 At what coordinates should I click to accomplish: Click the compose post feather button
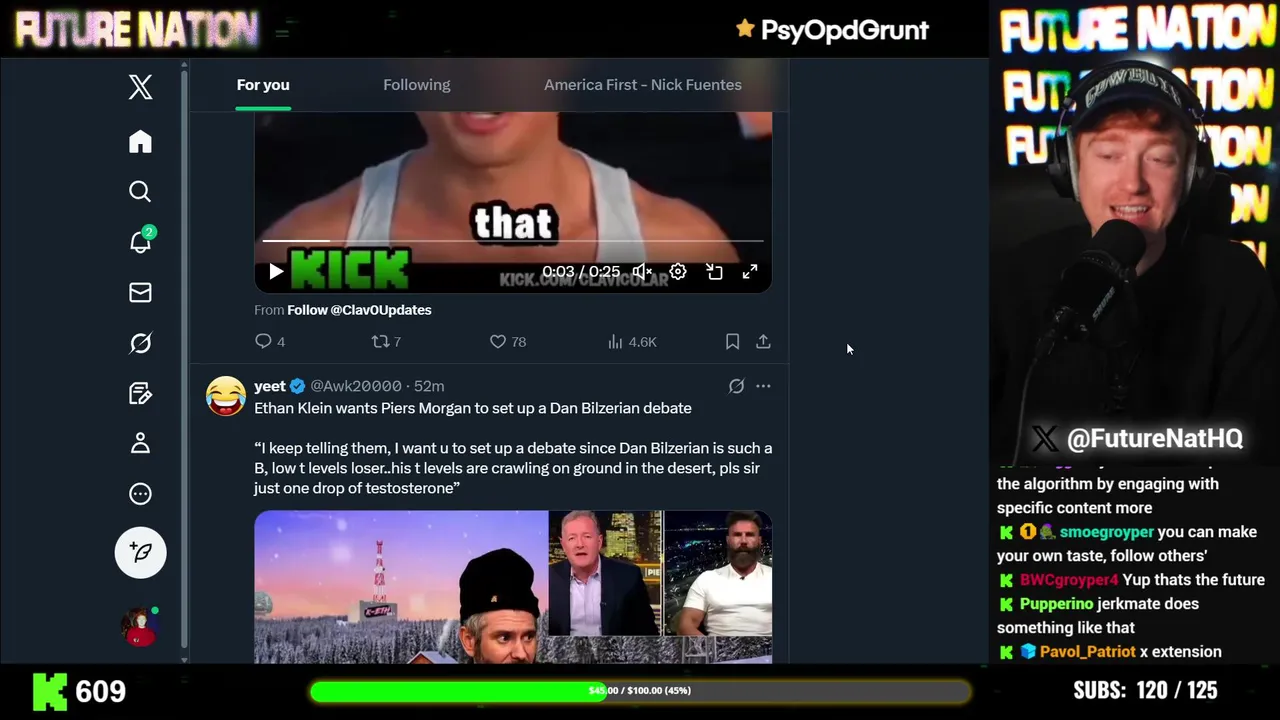(x=140, y=552)
